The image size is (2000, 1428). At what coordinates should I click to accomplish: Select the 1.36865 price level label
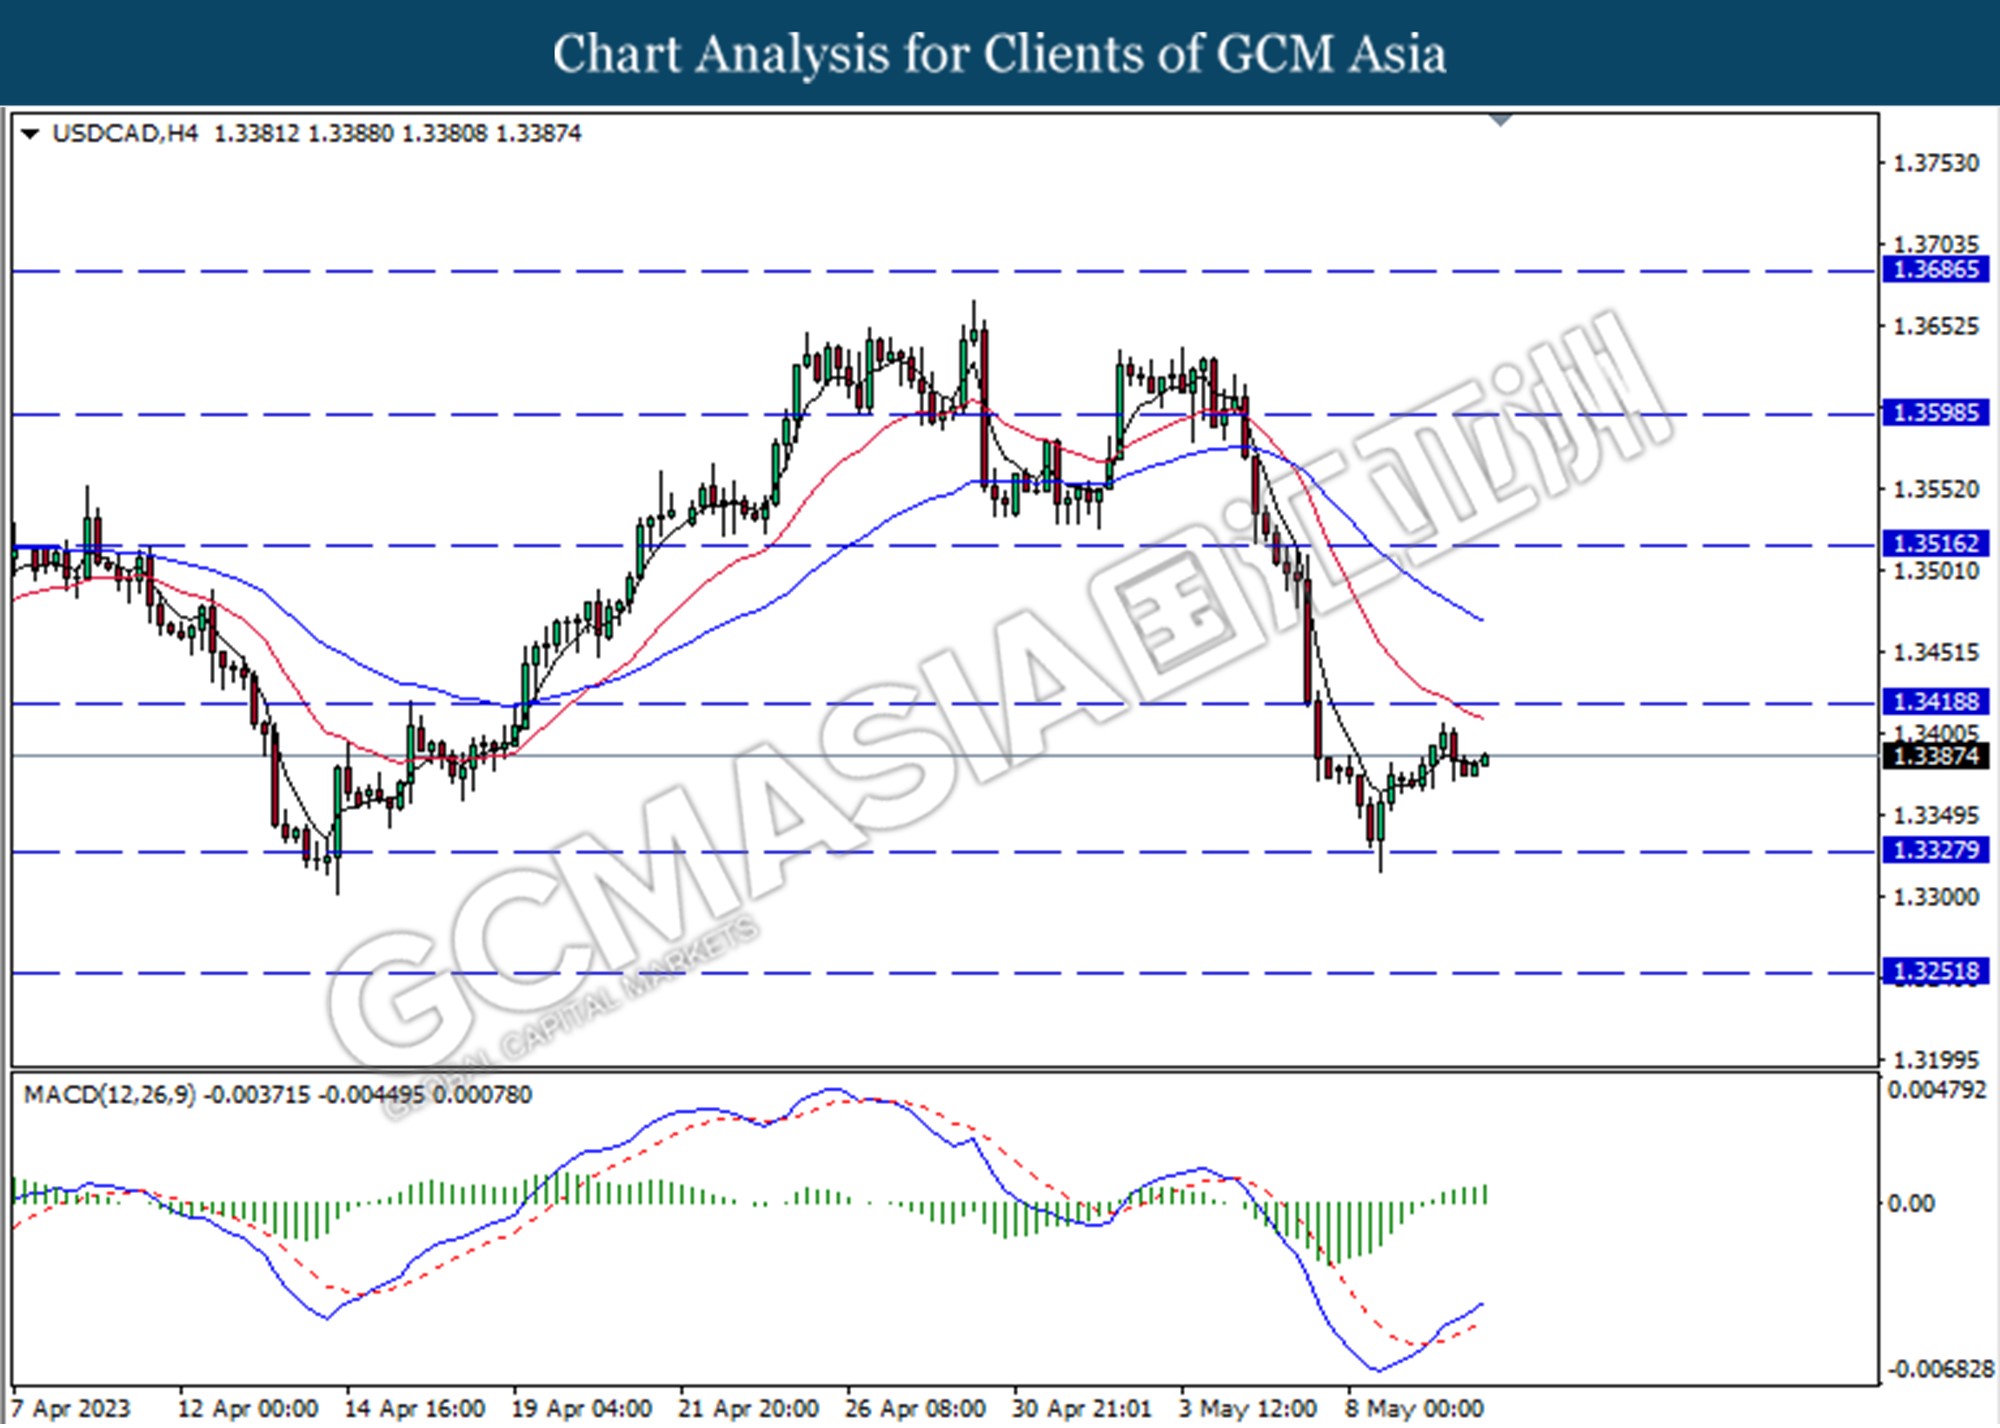coord(1935,270)
